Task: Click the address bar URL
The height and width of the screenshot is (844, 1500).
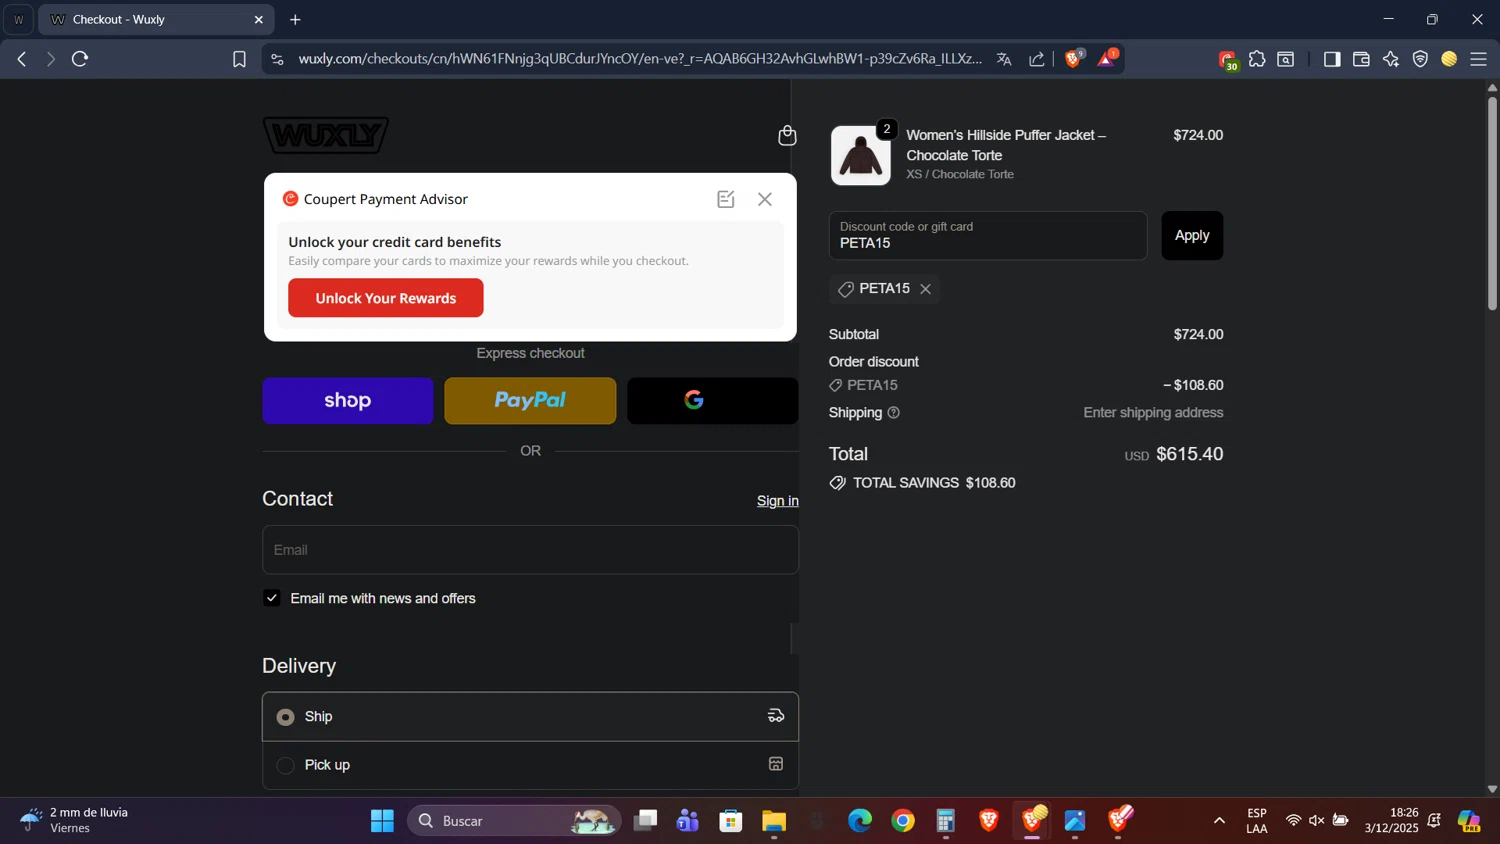Action: (x=640, y=59)
